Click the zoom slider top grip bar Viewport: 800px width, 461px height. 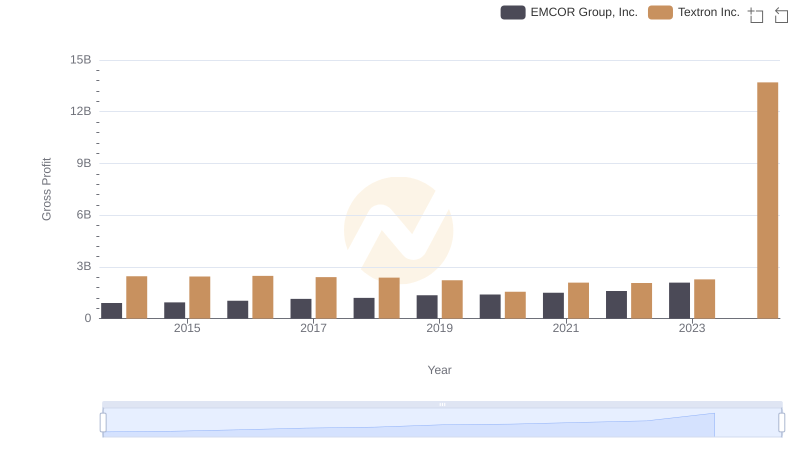click(x=442, y=404)
